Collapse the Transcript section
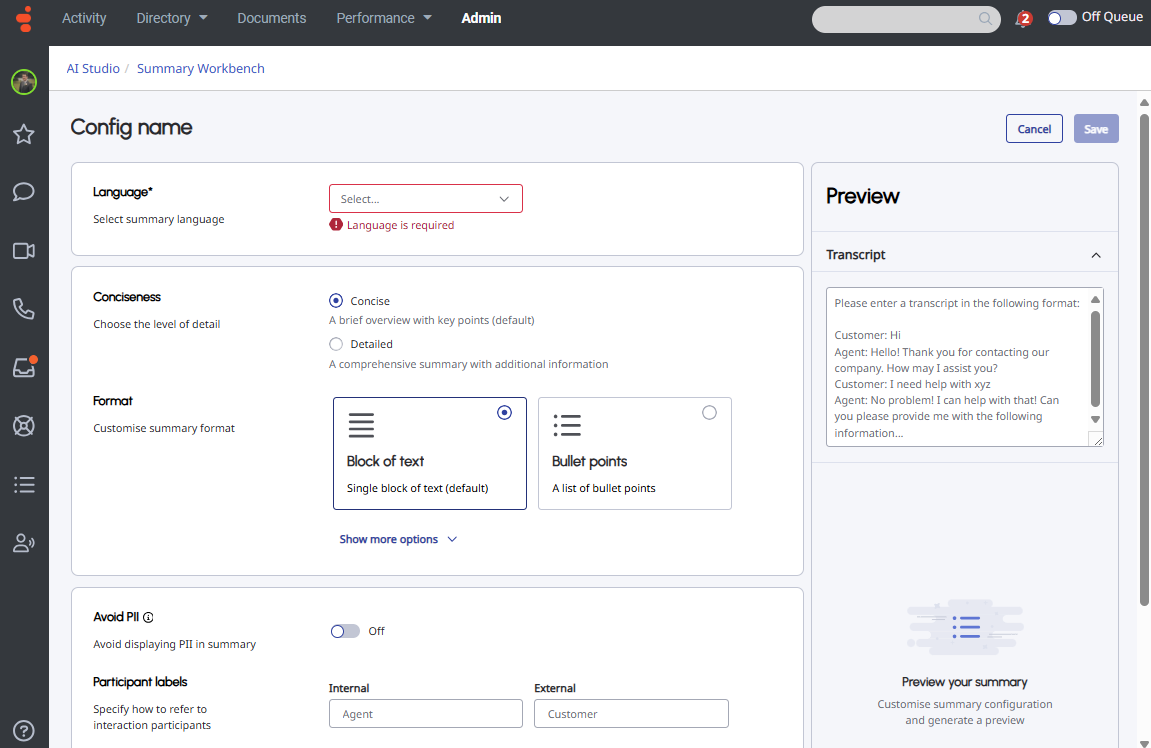 pos(1096,255)
